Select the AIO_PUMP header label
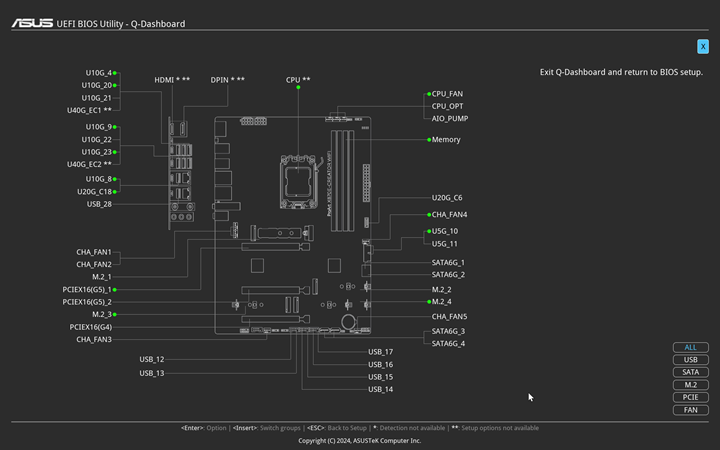720x450 pixels. point(449,119)
